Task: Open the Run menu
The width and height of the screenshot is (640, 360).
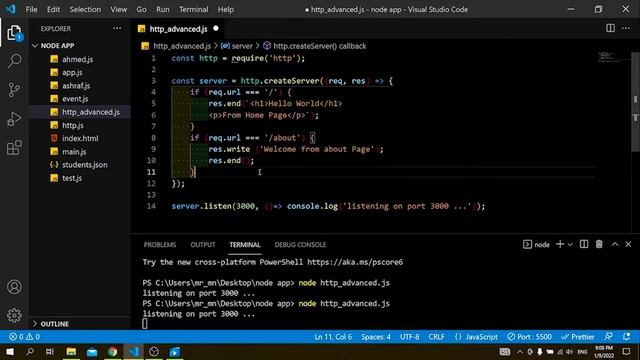Action: pos(162,9)
